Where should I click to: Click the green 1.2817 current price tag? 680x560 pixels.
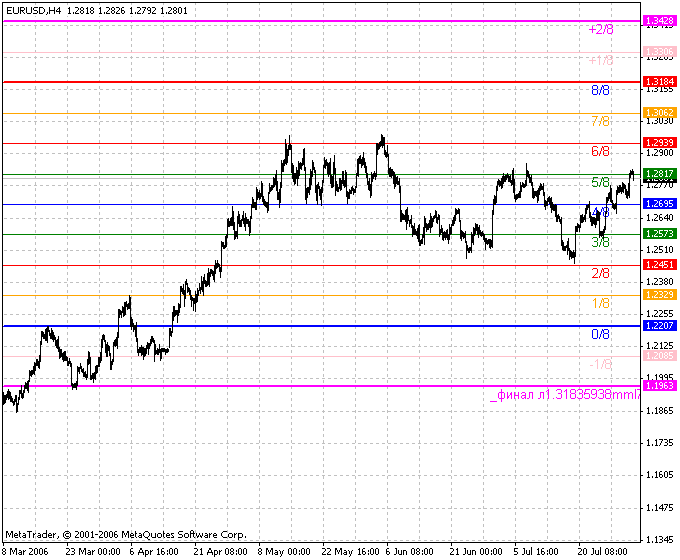[x=659, y=174]
